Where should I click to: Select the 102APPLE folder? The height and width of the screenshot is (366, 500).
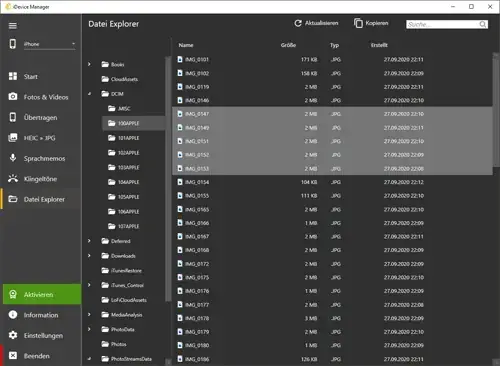123,153
